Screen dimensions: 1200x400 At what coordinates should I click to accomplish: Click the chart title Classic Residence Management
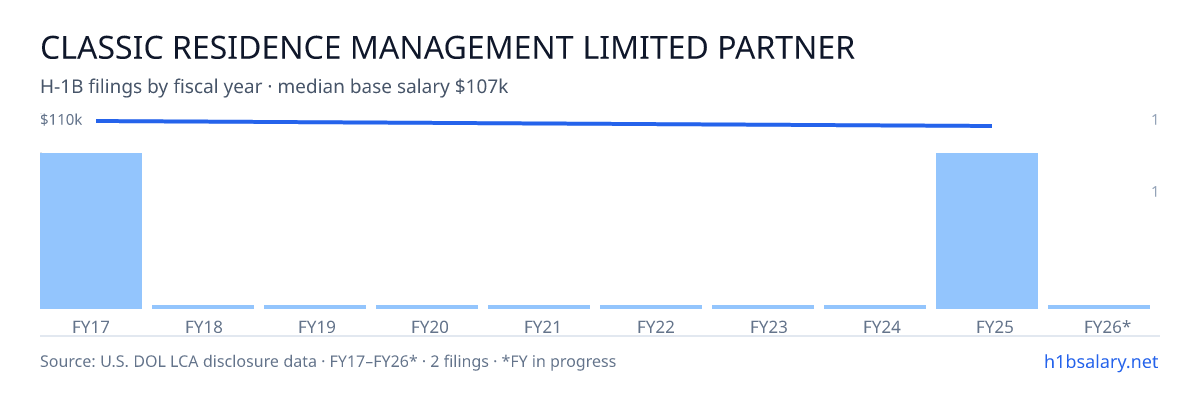(x=447, y=48)
